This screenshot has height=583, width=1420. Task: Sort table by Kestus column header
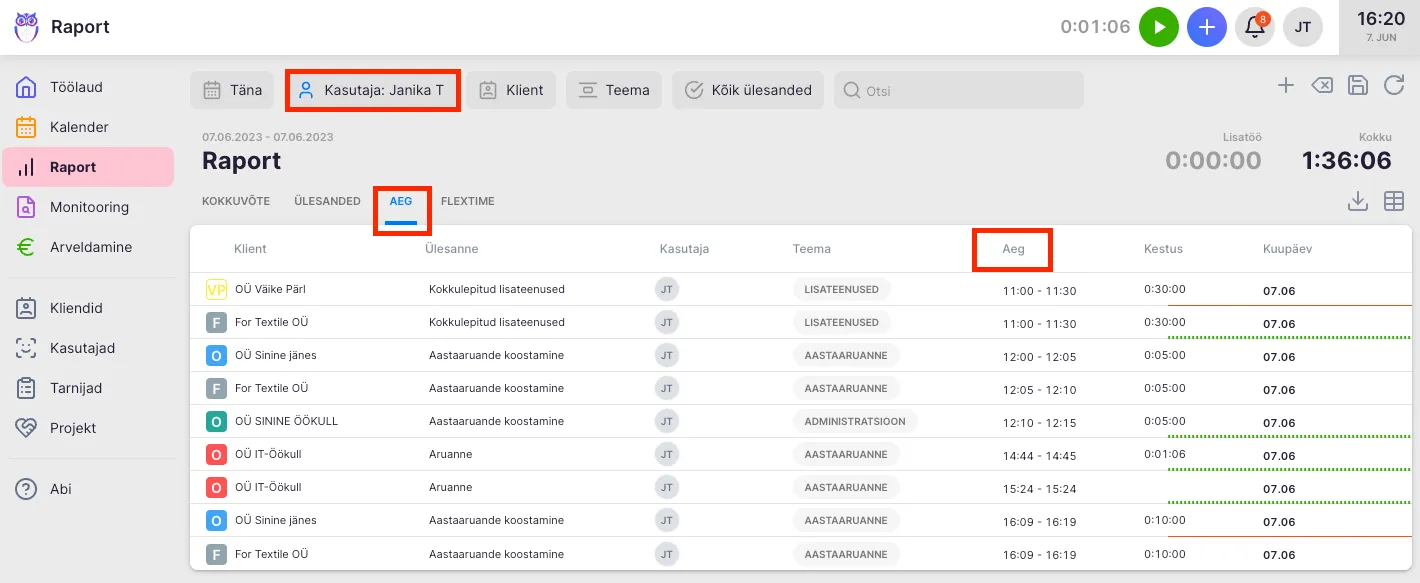click(1163, 249)
